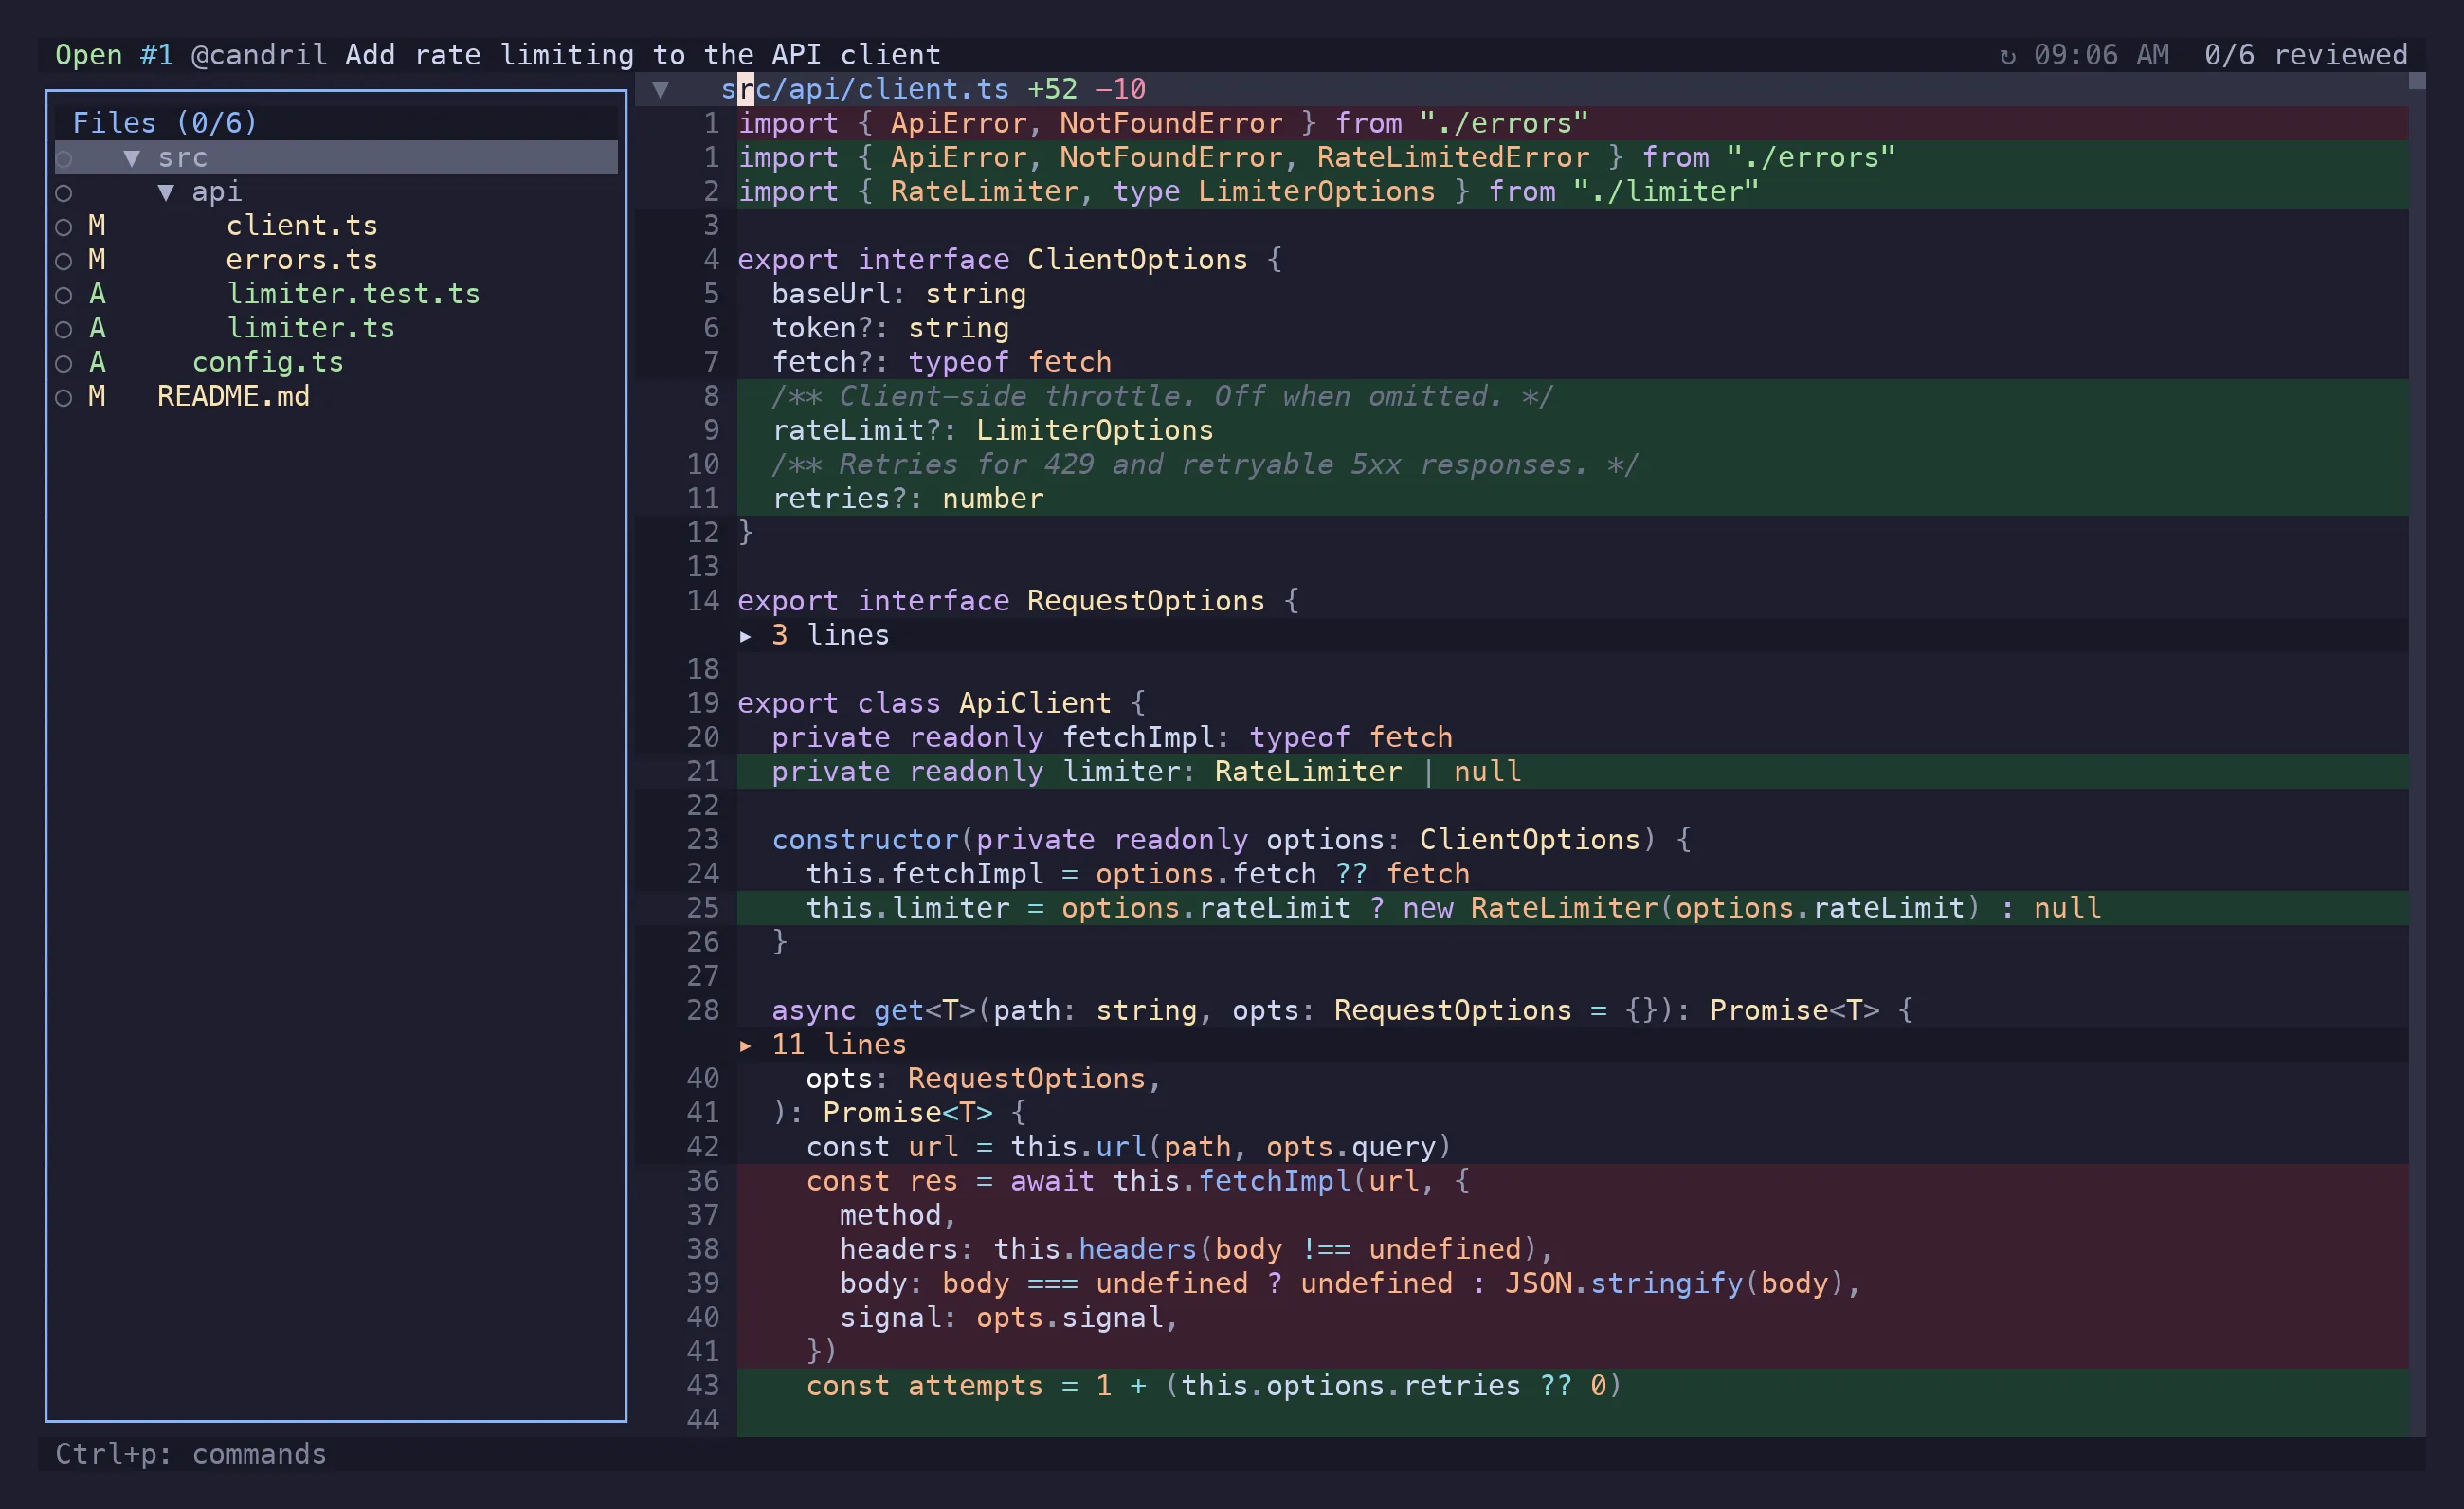This screenshot has height=1509, width=2464.
Task: Click removed import line from "./errors"
Action: pyautogui.click(x=1573, y=124)
